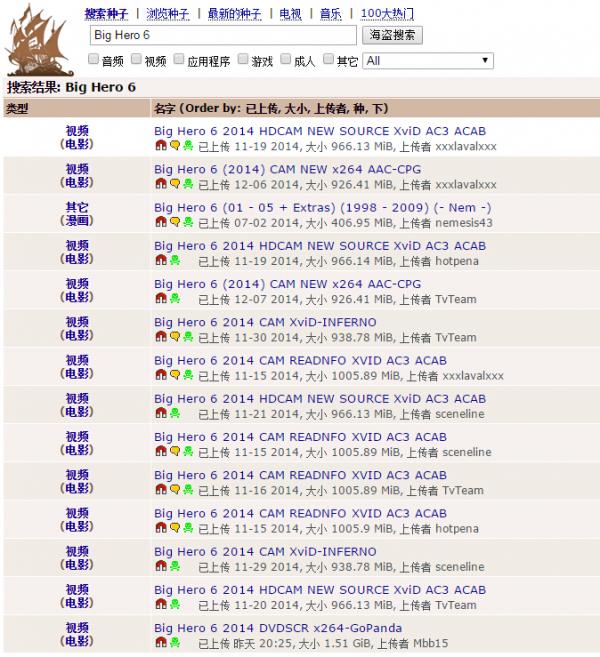Click magnet icon on sceneline HDCAM 11-21 row
Image resolution: width=600 pixels, height=657 pixels.
tap(161, 413)
